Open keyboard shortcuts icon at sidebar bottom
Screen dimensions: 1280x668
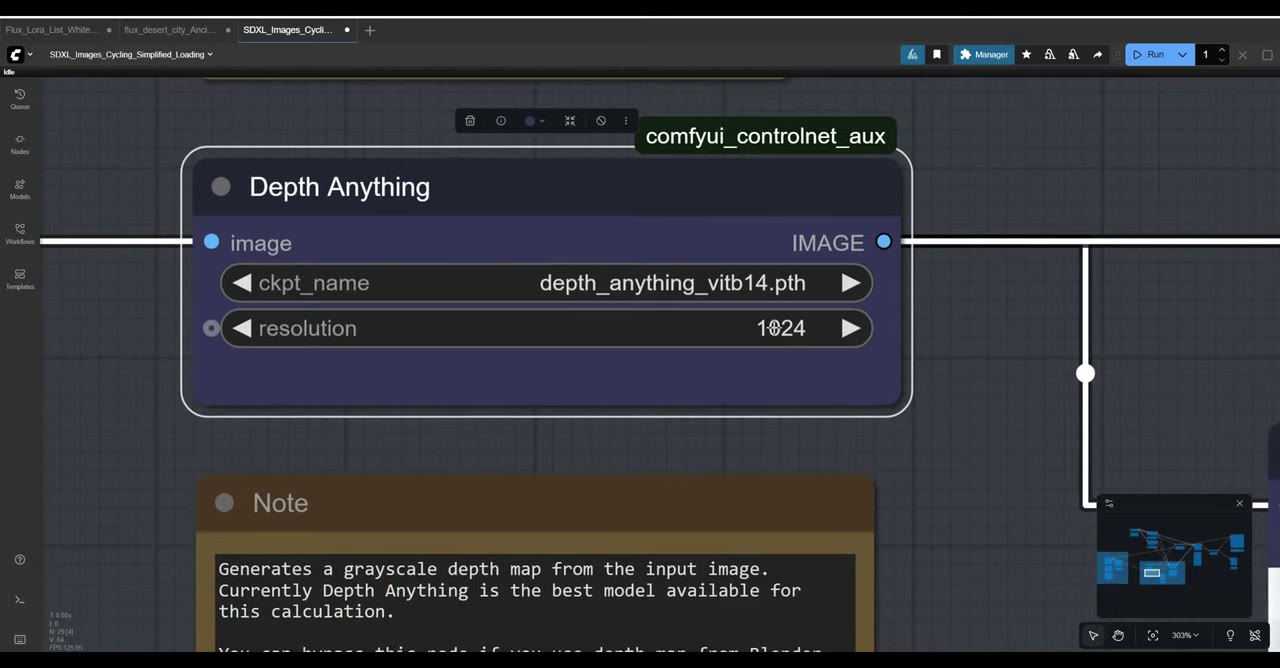(x=19, y=639)
